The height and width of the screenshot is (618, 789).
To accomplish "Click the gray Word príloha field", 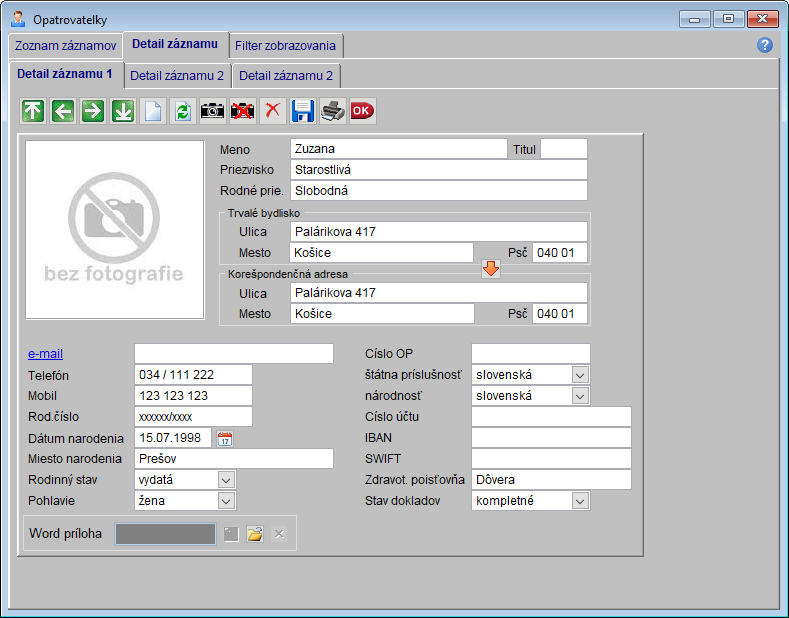I will pyautogui.click(x=166, y=534).
